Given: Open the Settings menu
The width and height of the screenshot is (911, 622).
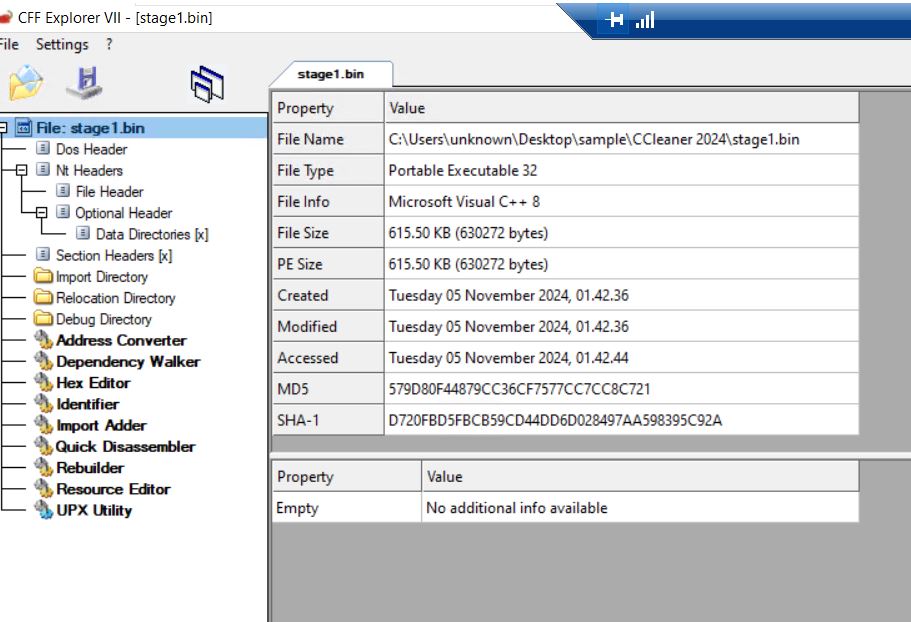Looking at the screenshot, I should [62, 45].
